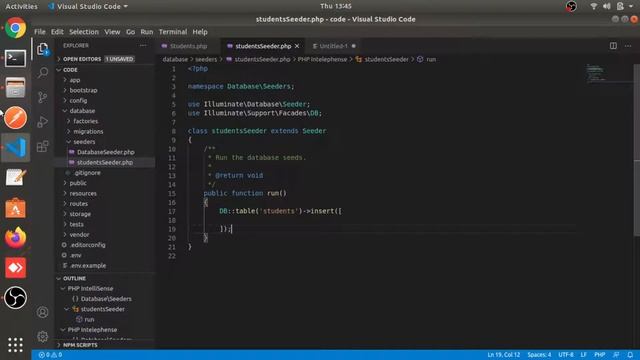Image resolution: width=640 pixels, height=360 pixels.
Task: Change end of line sequence LF
Action: [x=584, y=355]
